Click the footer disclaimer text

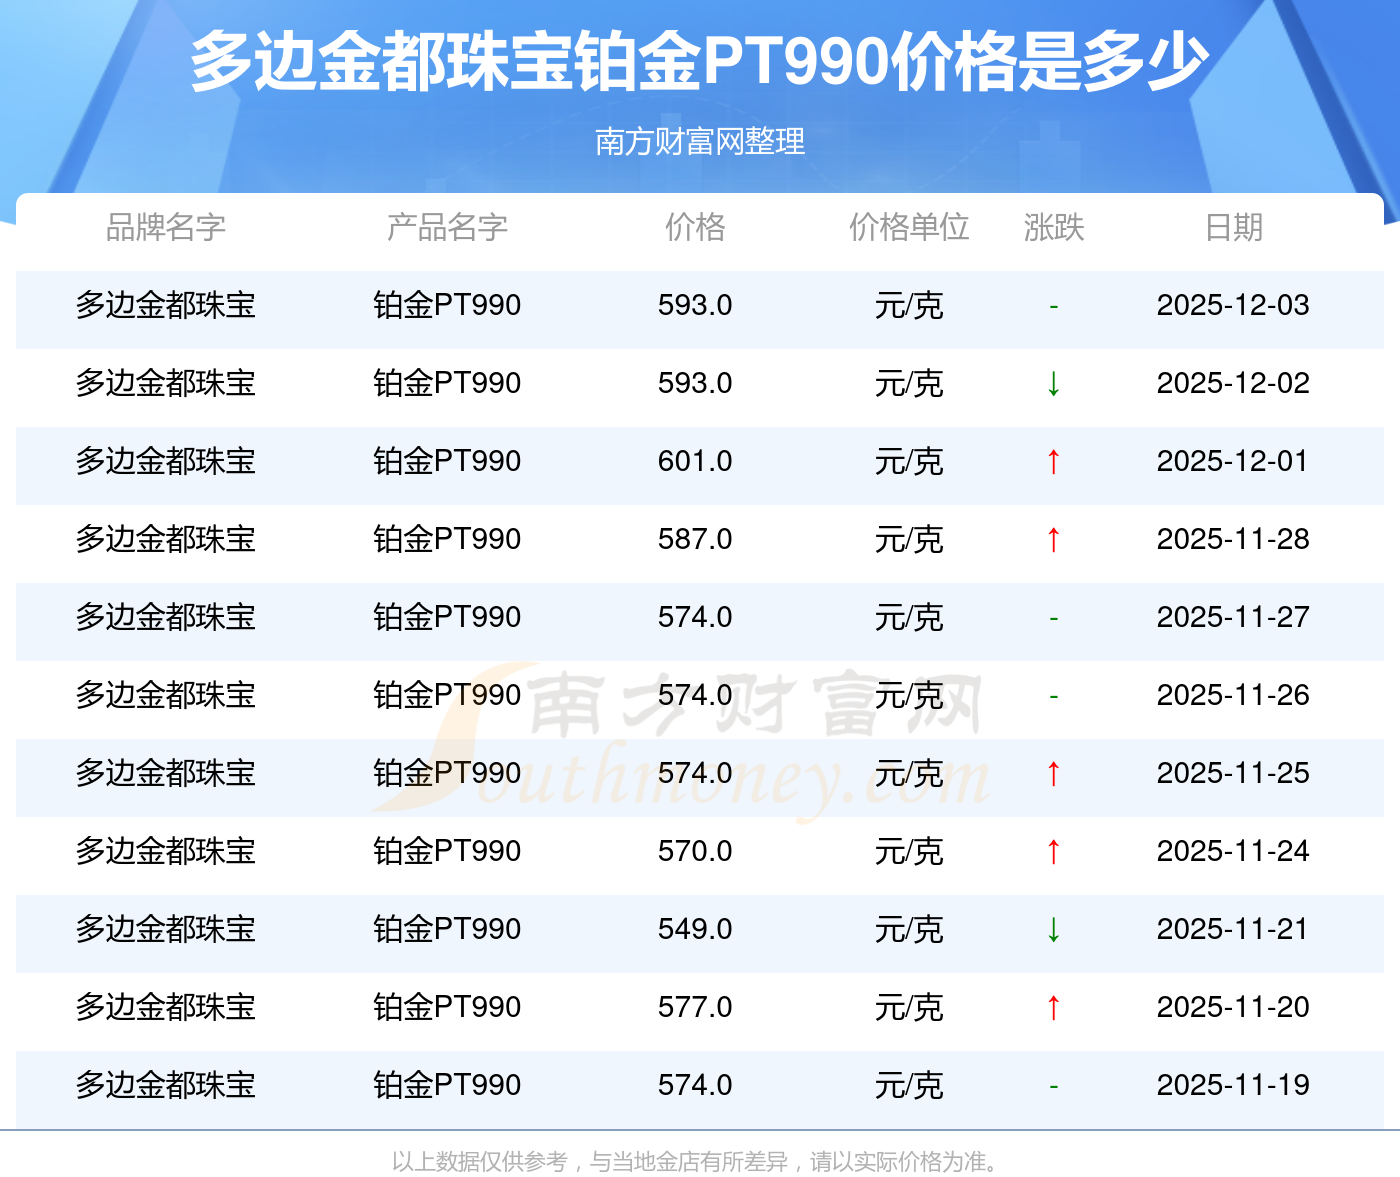[696, 1161]
